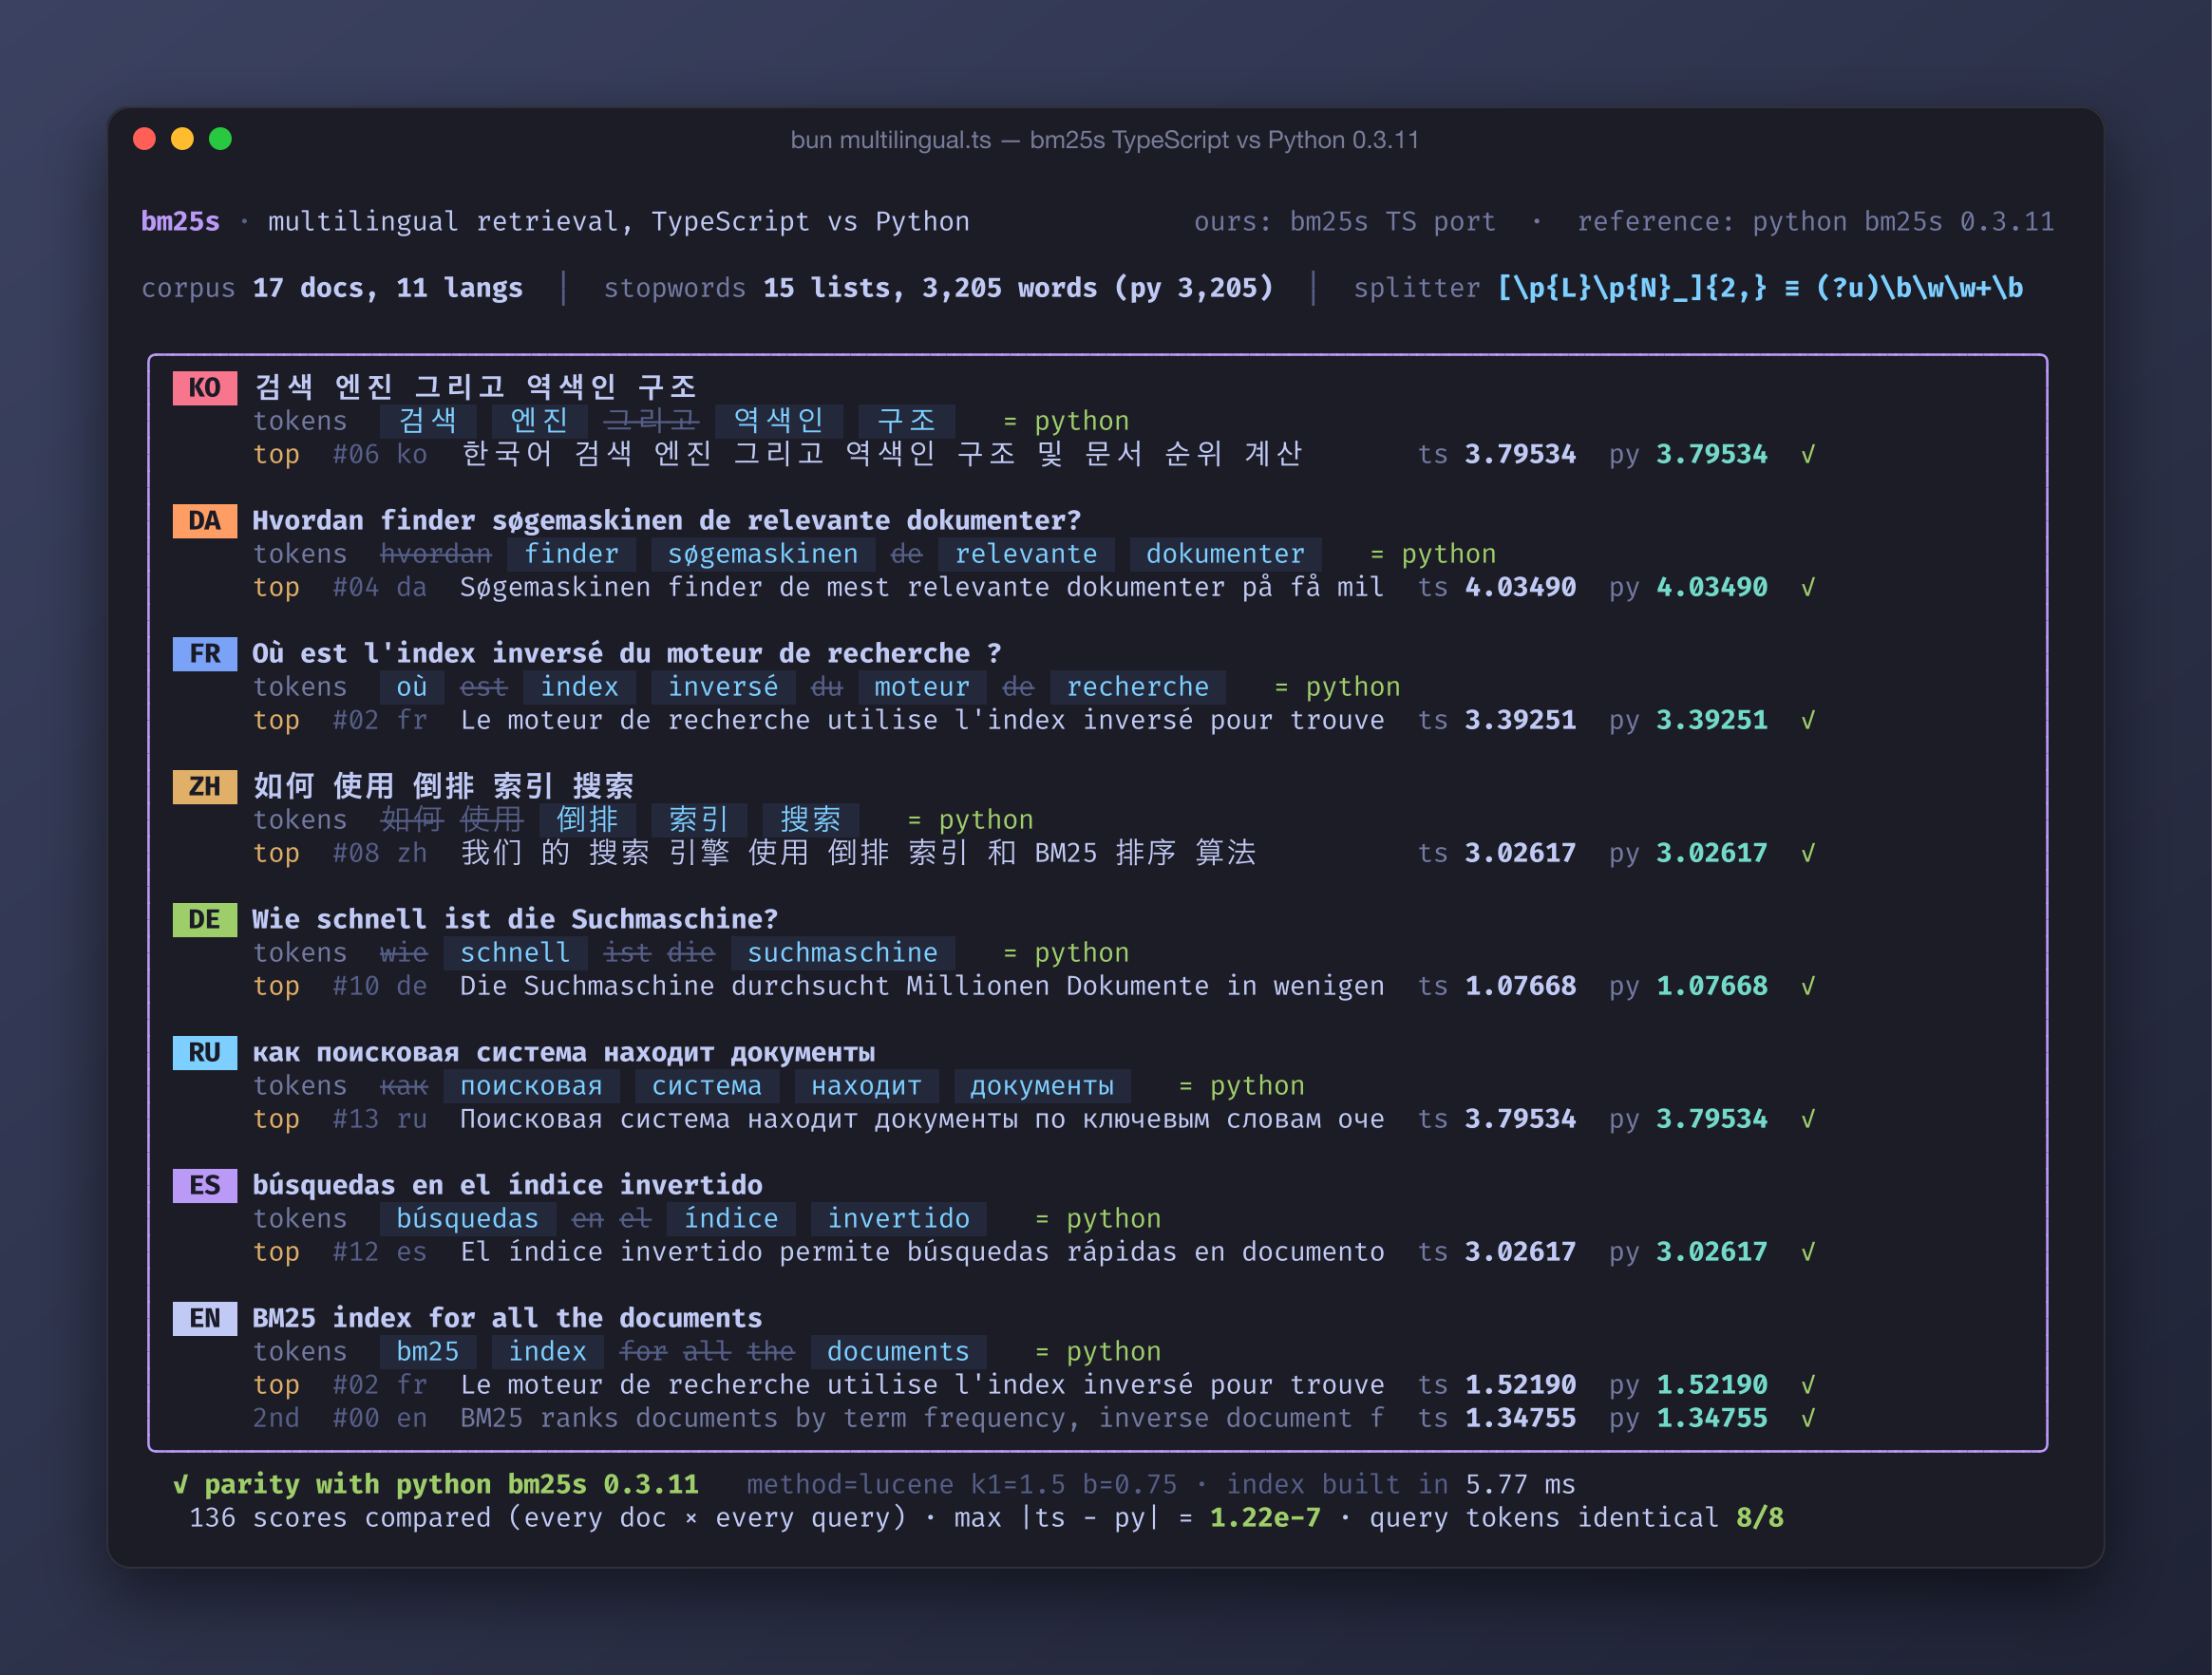Click the 'reference: python bm25s 0.3.11' text
2212x1675 pixels.
tap(1815, 221)
